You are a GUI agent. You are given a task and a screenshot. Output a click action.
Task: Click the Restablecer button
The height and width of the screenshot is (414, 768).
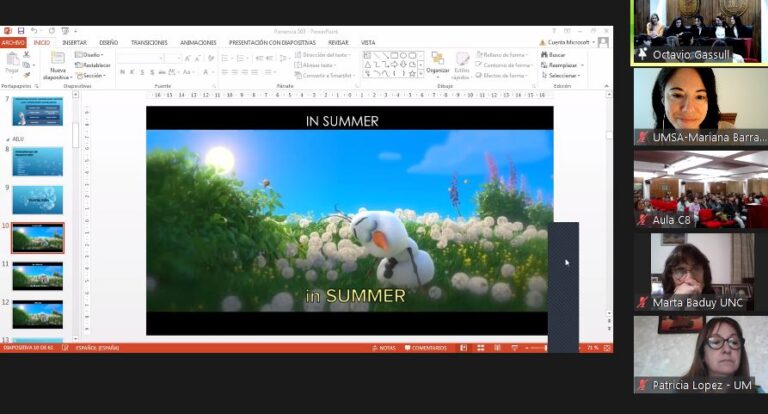[93, 65]
